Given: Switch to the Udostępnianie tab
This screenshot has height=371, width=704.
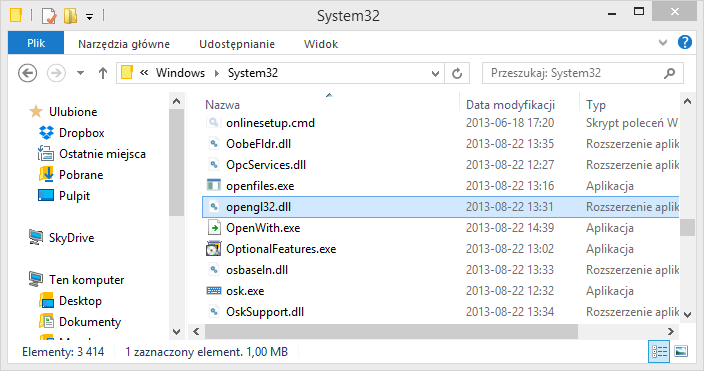Looking at the screenshot, I should (237, 44).
